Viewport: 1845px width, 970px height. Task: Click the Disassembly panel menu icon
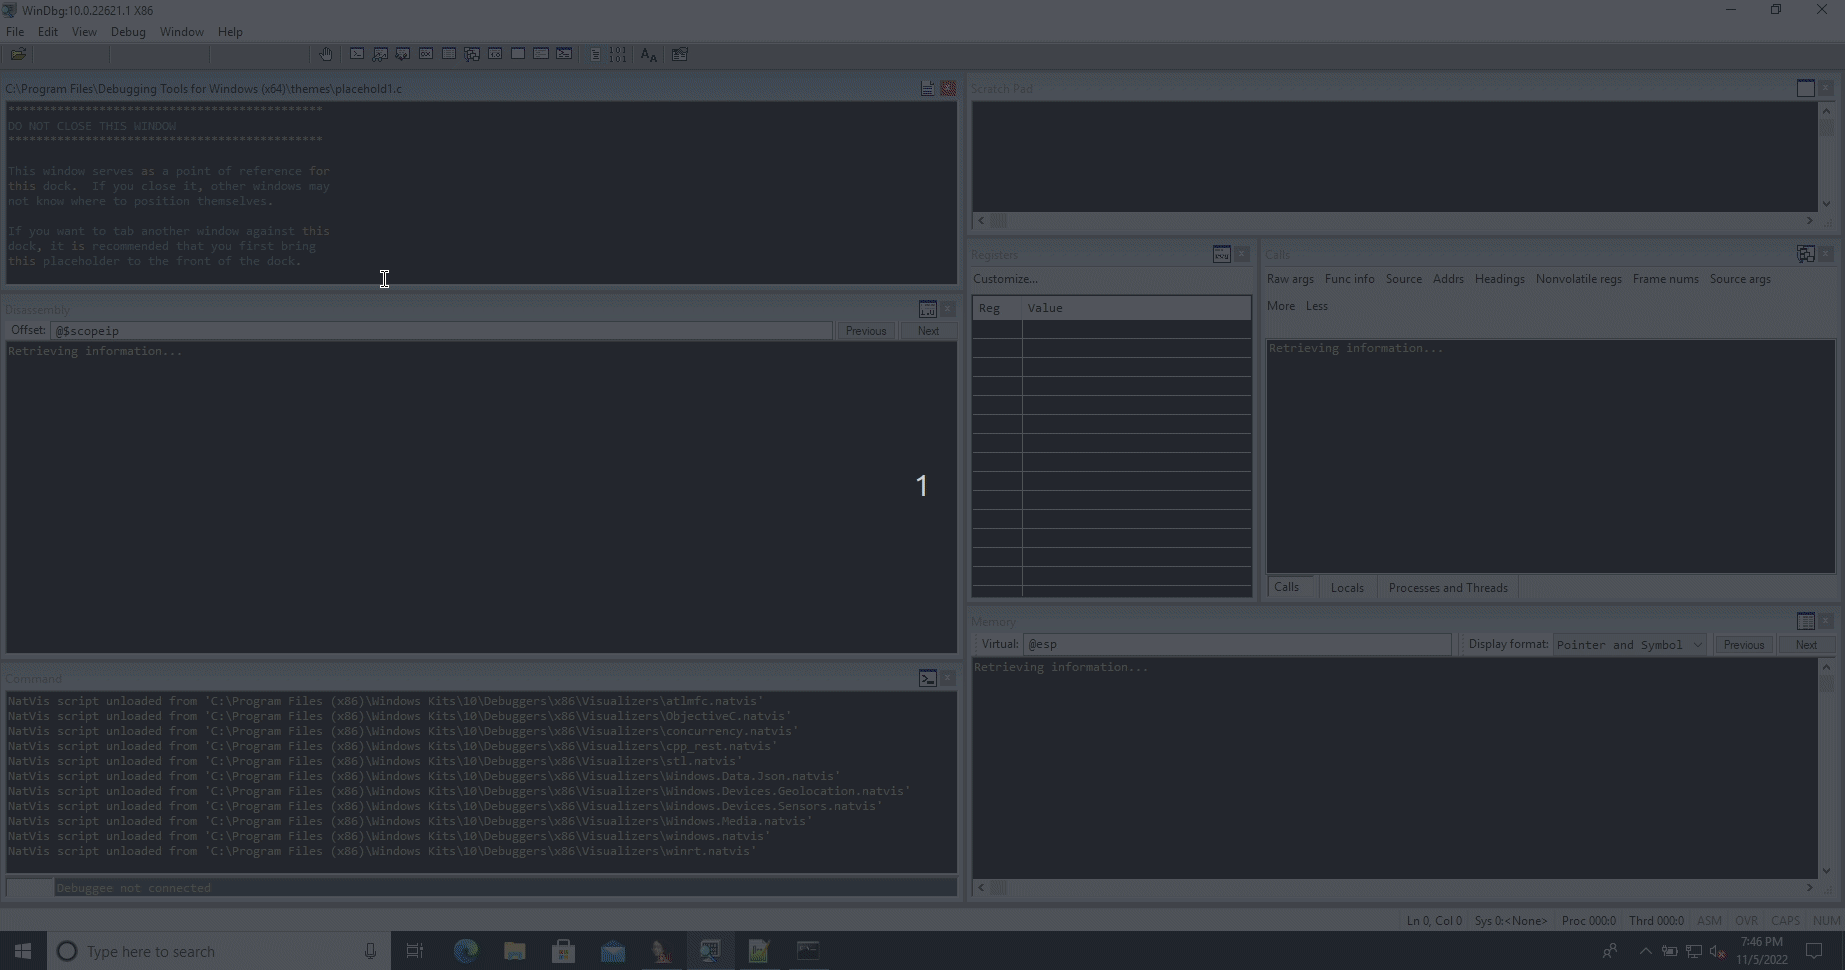pos(928,310)
